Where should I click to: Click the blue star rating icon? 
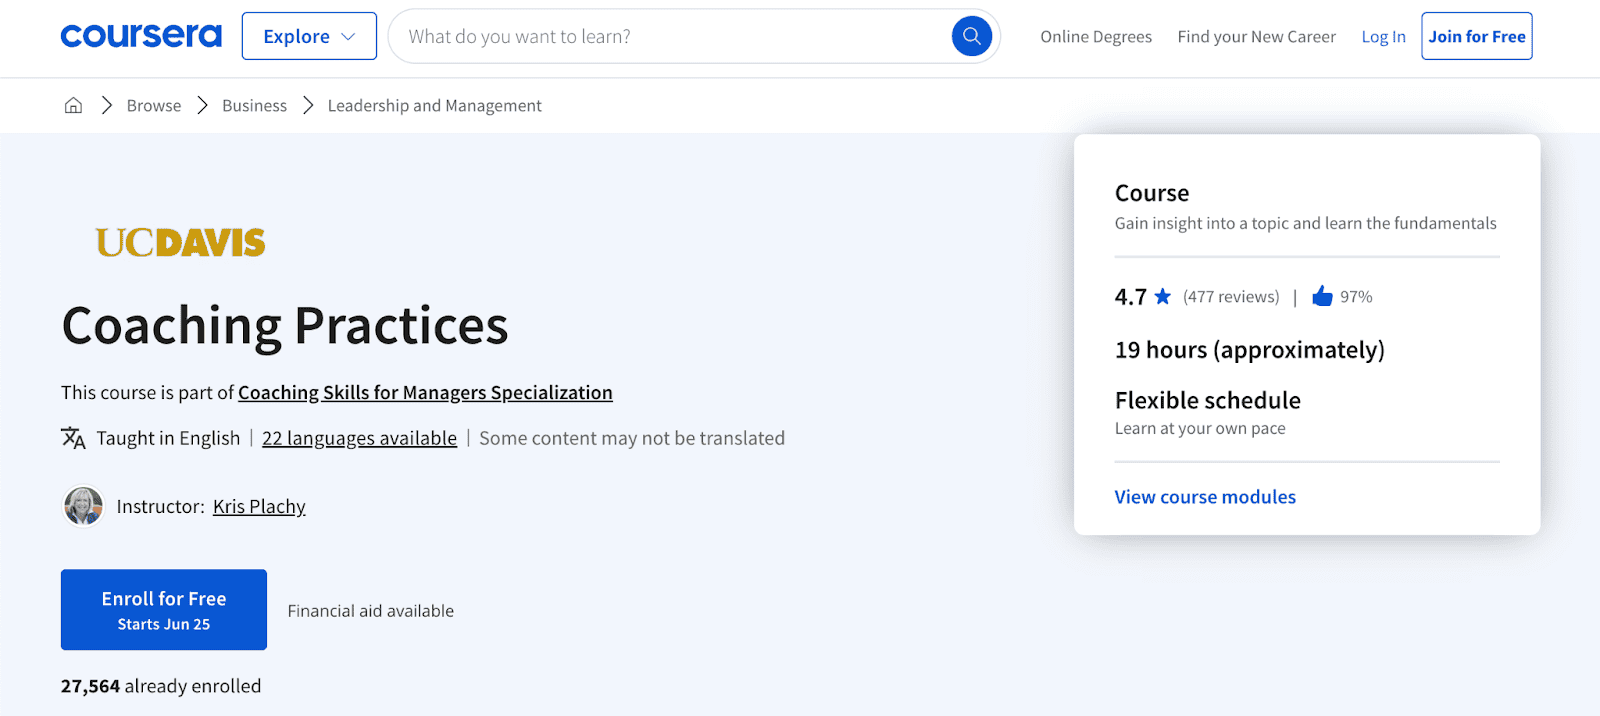point(1162,296)
